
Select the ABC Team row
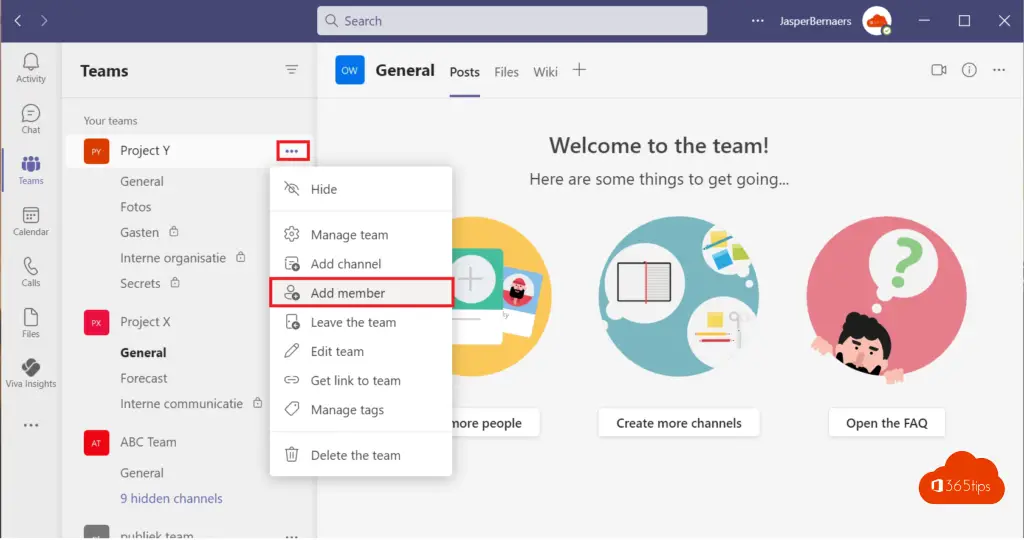pyautogui.click(x=148, y=442)
